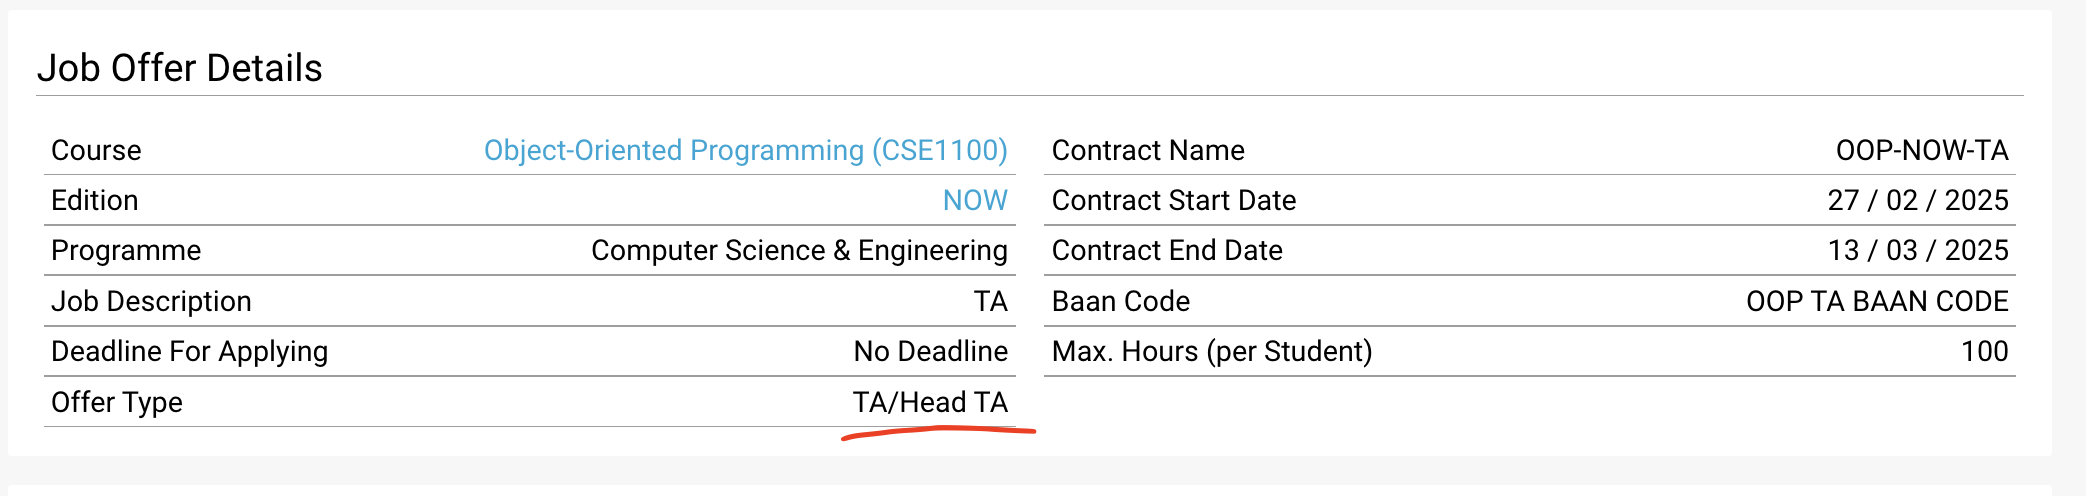The width and height of the screenshot is (2086, 496).
Task: Click the contract start date 27 / 02 / 2025
Action: coord(1918,200)
